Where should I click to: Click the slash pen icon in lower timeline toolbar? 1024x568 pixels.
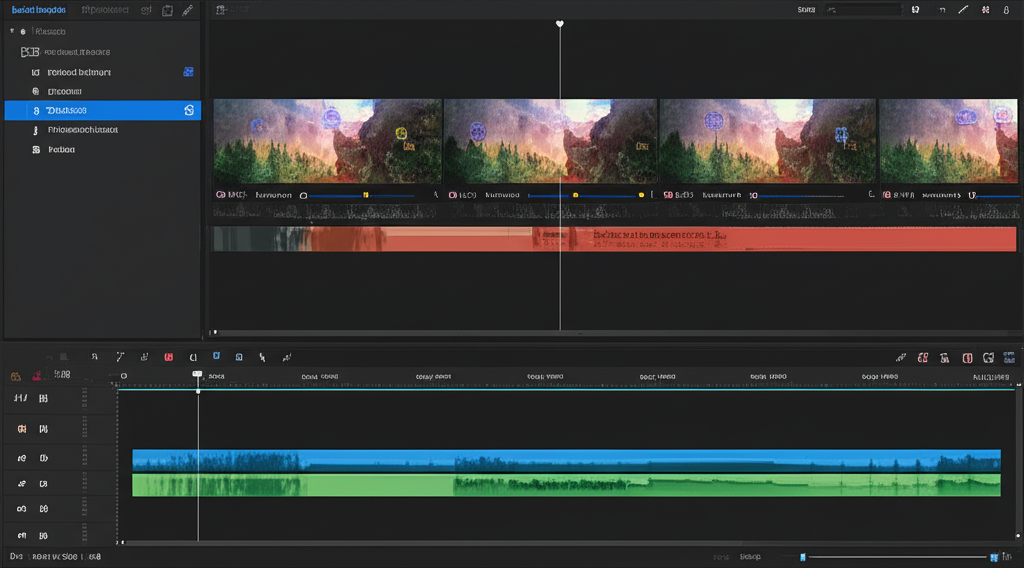coord(120,357)
